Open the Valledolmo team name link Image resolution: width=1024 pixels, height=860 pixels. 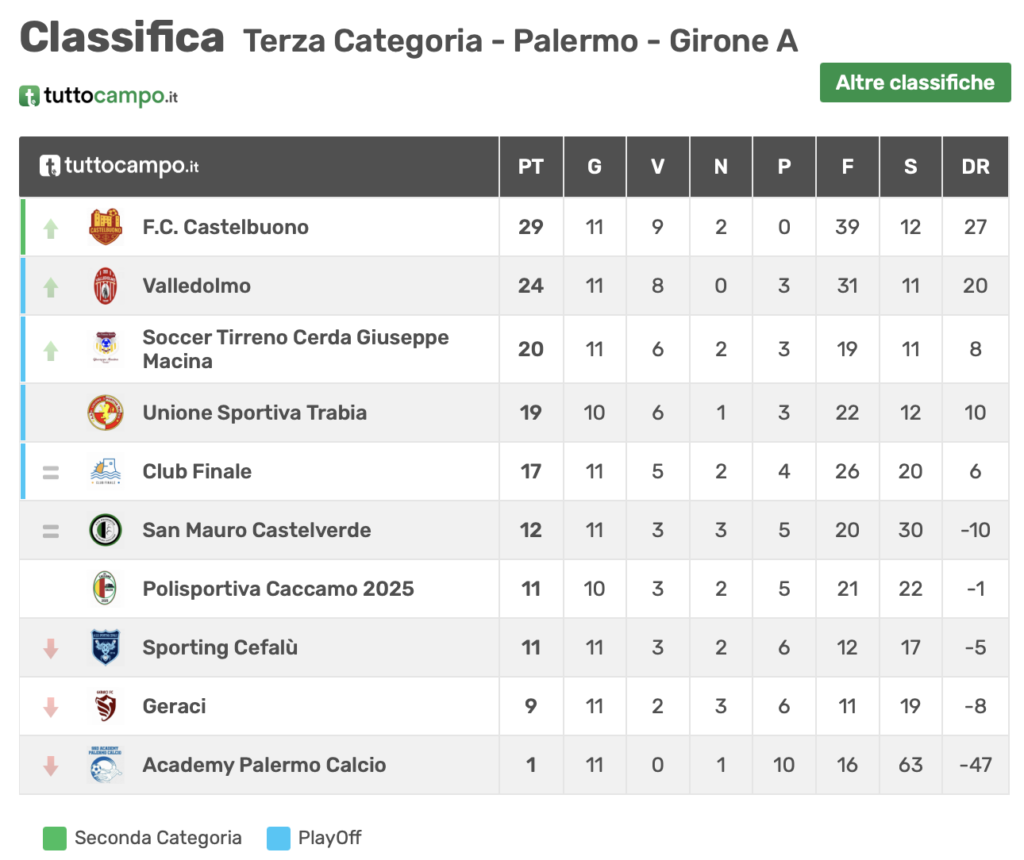(197, 286)
